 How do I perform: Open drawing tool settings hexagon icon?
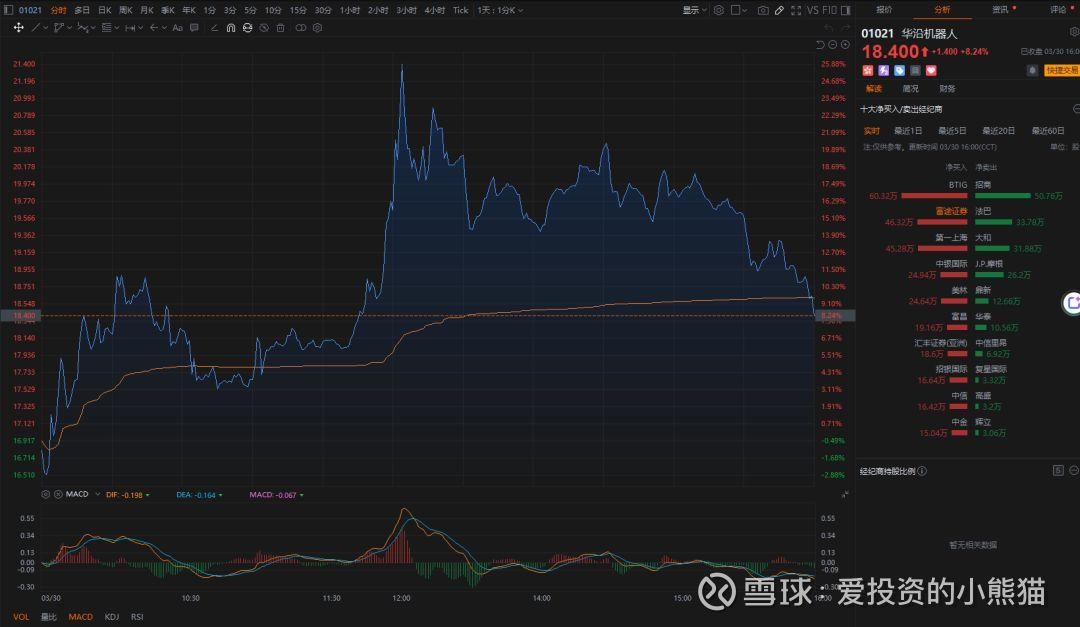tap(318, 28)
